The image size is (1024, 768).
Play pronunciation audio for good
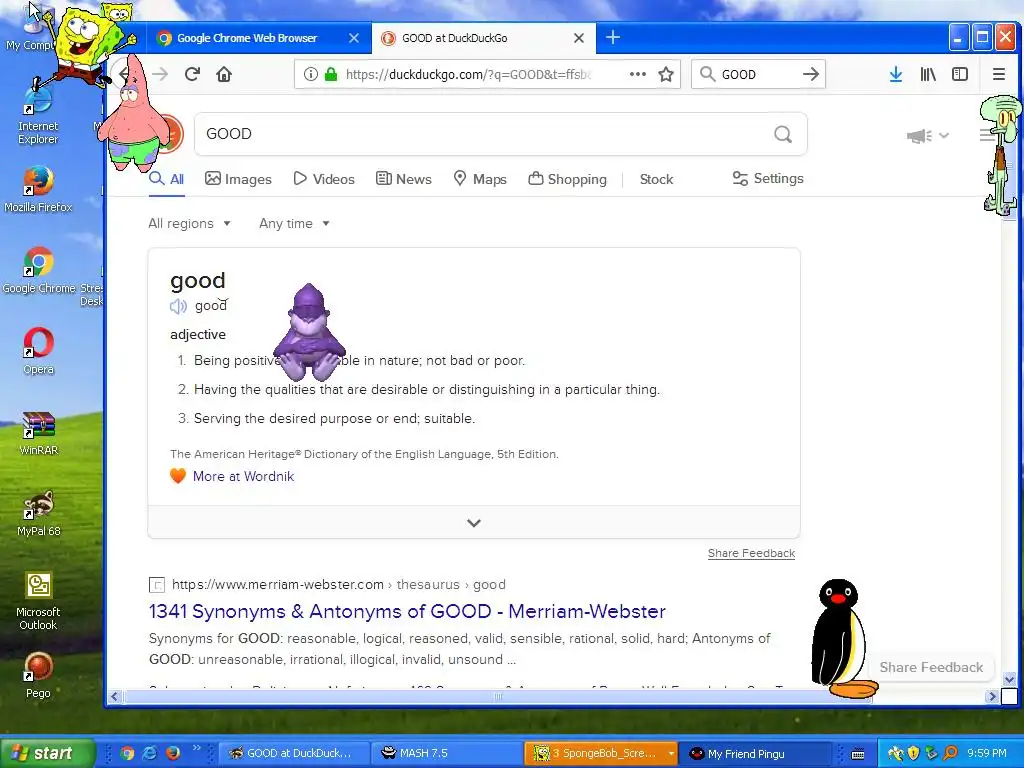pos(178,306)
